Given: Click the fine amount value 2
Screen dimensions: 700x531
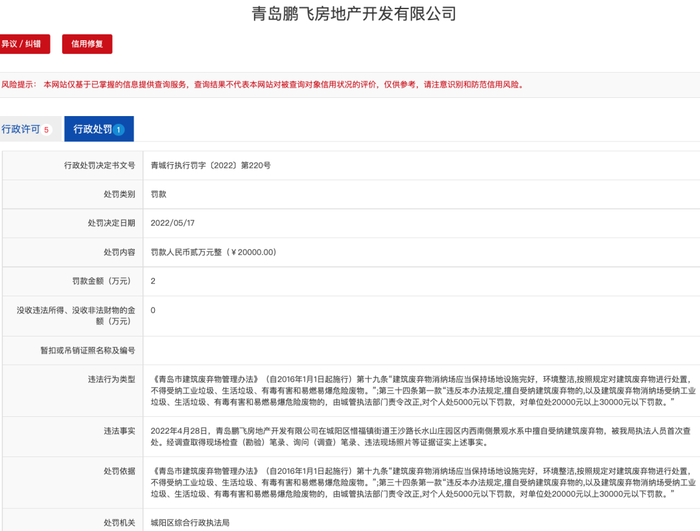Looking at the screenshot, I should pyautogui.click(x=153, y=281).
